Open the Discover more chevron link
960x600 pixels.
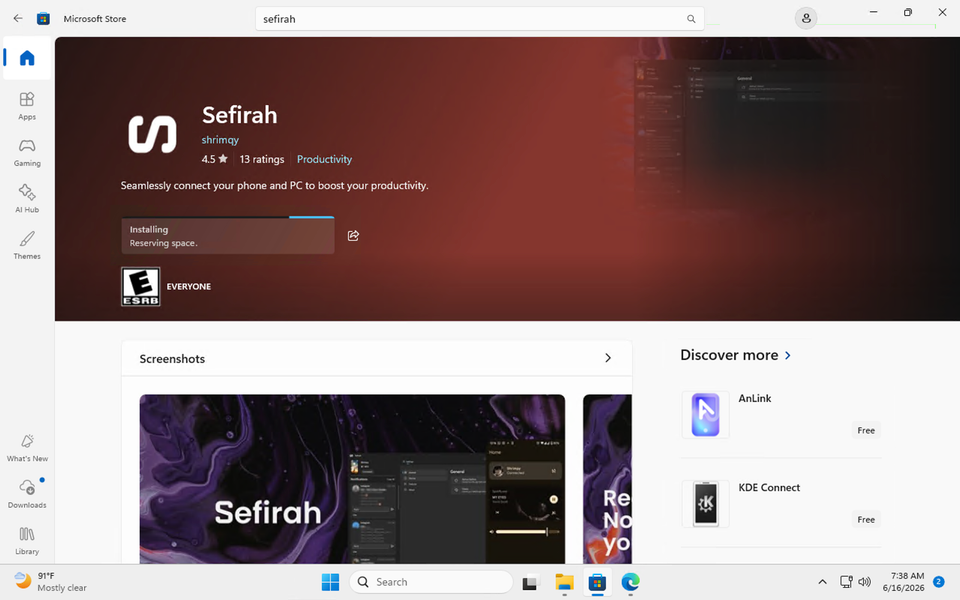[x=788, y=355]
